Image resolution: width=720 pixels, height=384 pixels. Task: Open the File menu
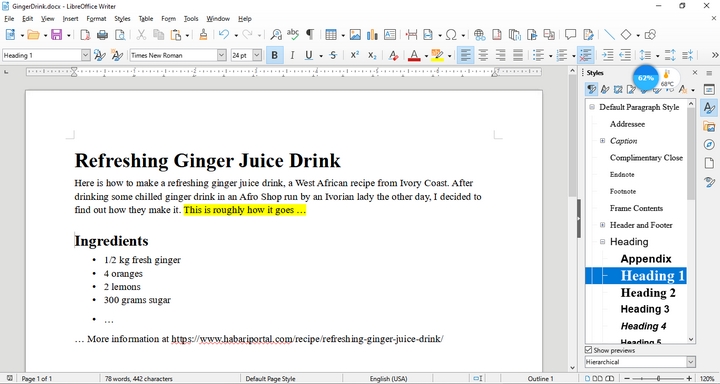(9, 19)
